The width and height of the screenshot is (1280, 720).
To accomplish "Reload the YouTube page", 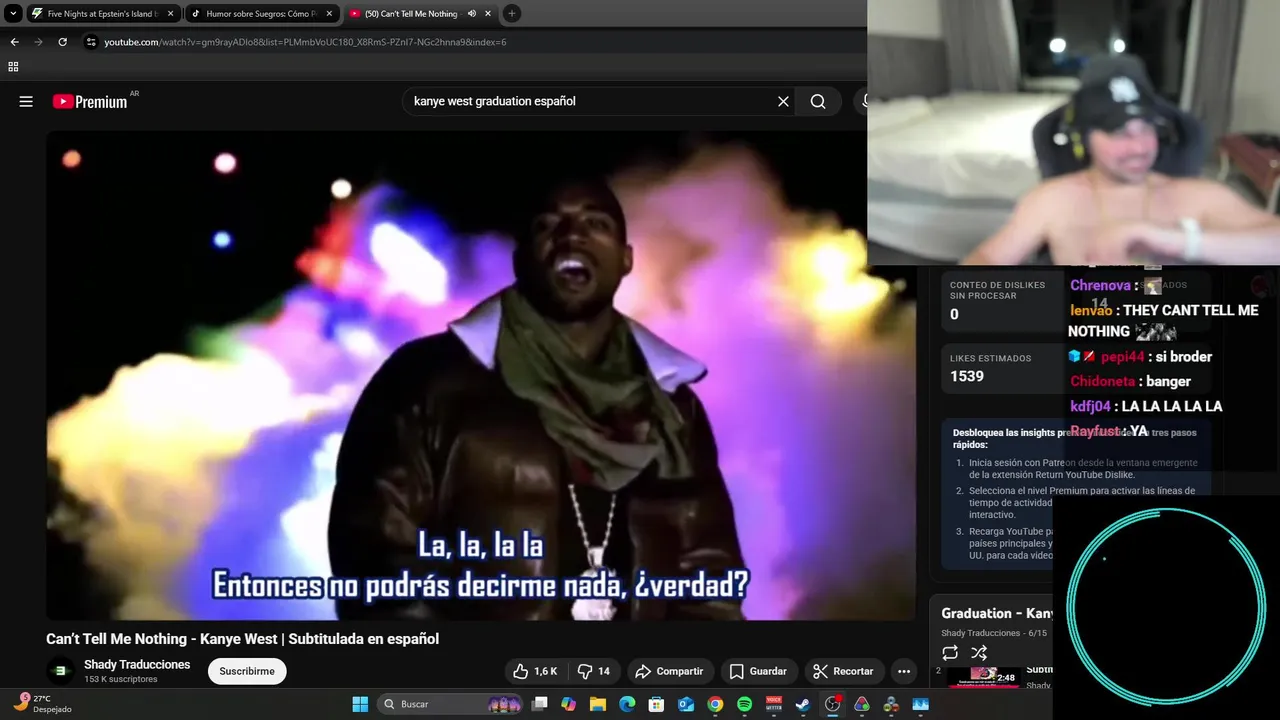I will pyautogui.click(x=62, y=42).
